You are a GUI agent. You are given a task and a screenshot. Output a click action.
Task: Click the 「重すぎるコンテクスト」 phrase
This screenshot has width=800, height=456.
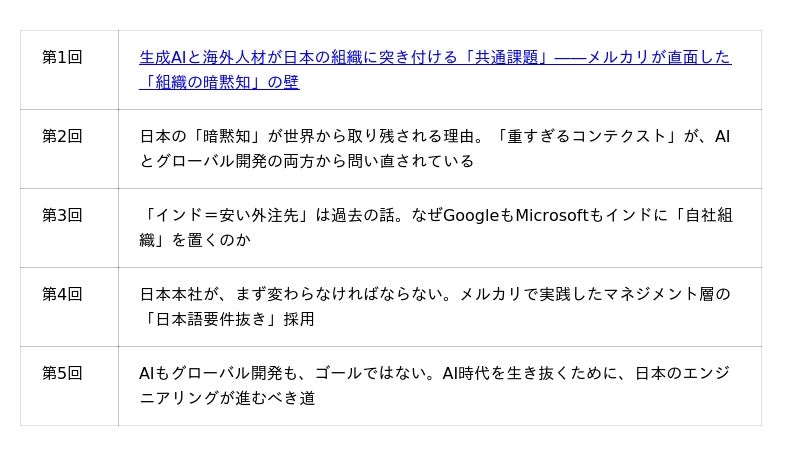(587, 136)
